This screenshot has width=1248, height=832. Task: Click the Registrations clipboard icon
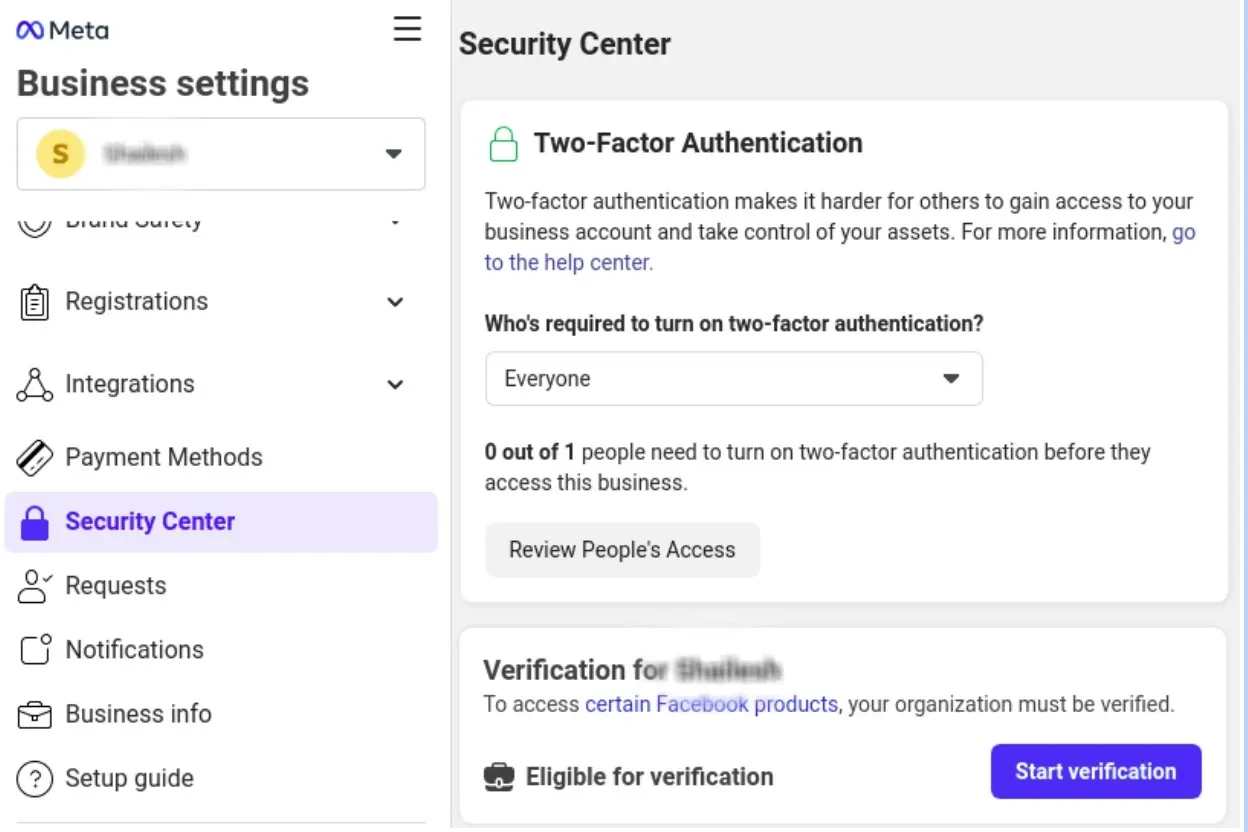(x=34, y=302)
